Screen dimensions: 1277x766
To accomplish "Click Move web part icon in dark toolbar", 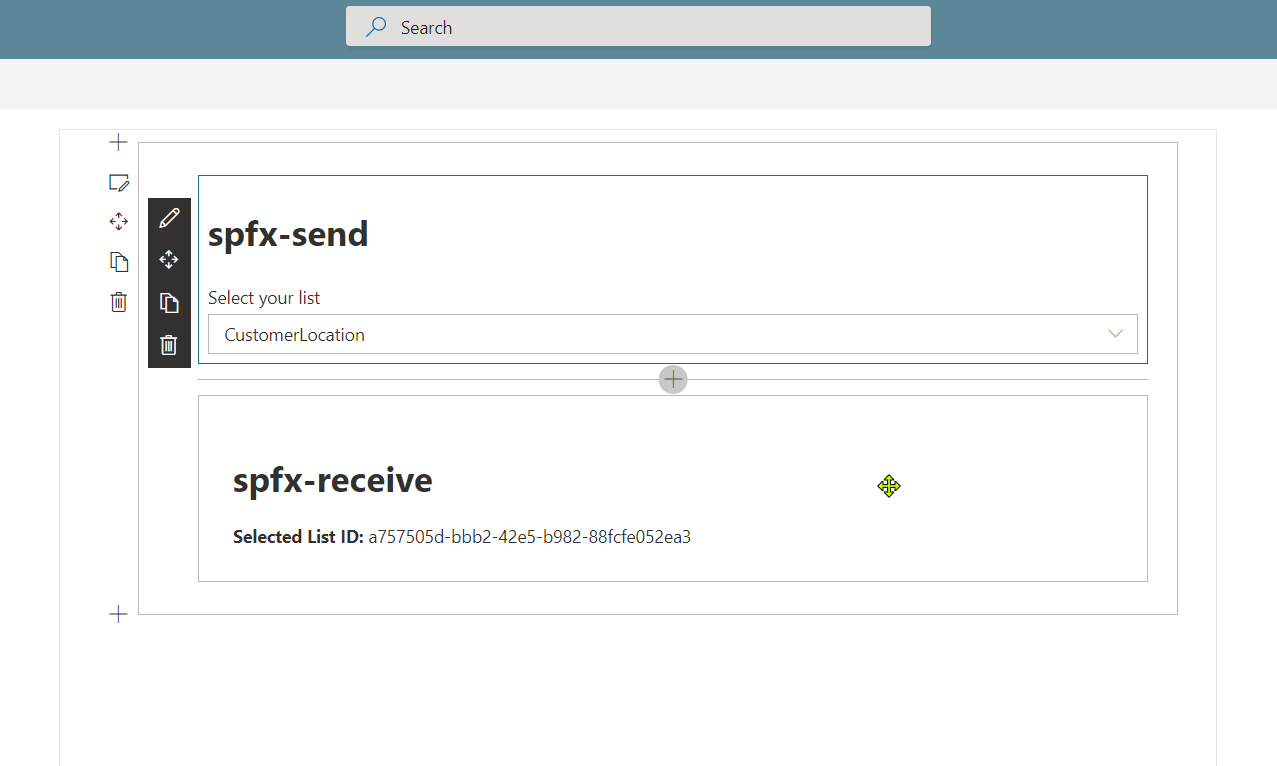I will pyautogui.click(x=169, y=260).
